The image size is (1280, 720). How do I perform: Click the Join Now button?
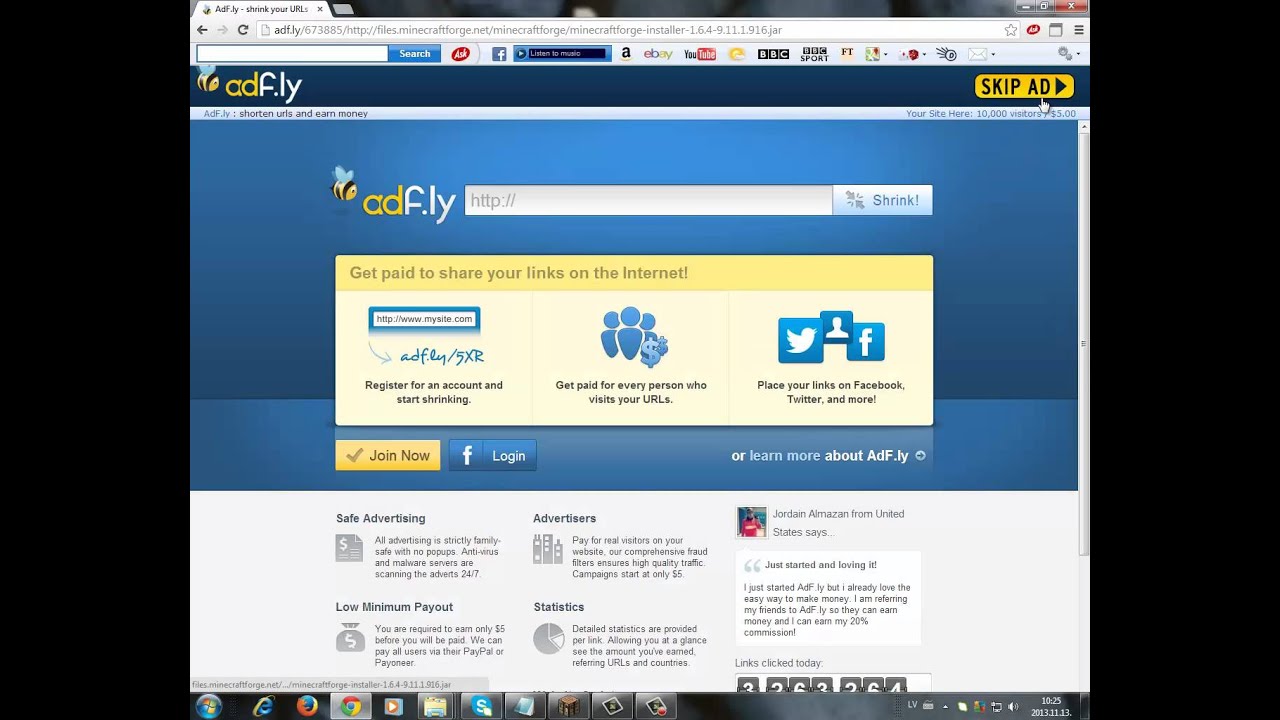388,455
